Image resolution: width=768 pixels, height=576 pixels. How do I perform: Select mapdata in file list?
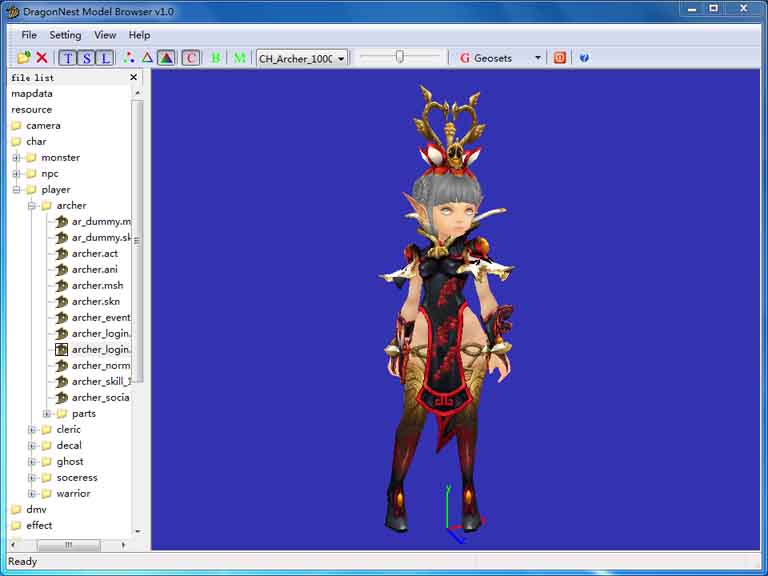tap(32, 93)
